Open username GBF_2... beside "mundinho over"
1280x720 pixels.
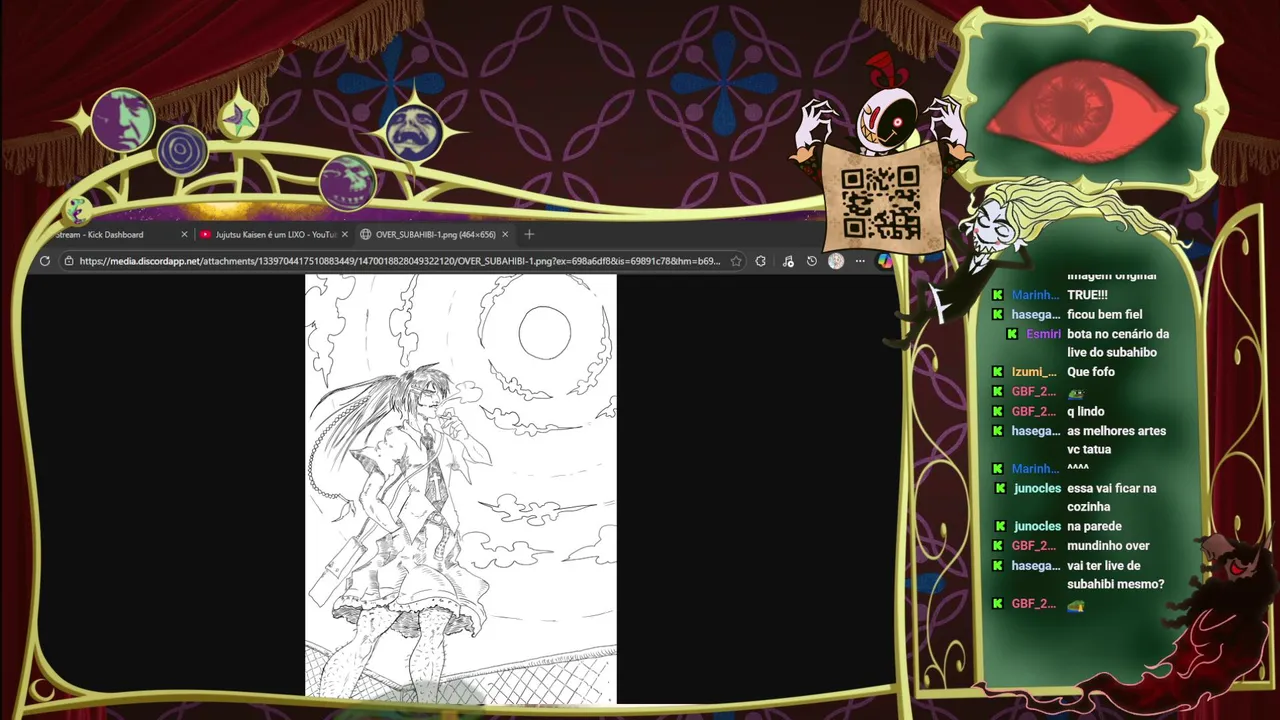[x=1033, y=546]
